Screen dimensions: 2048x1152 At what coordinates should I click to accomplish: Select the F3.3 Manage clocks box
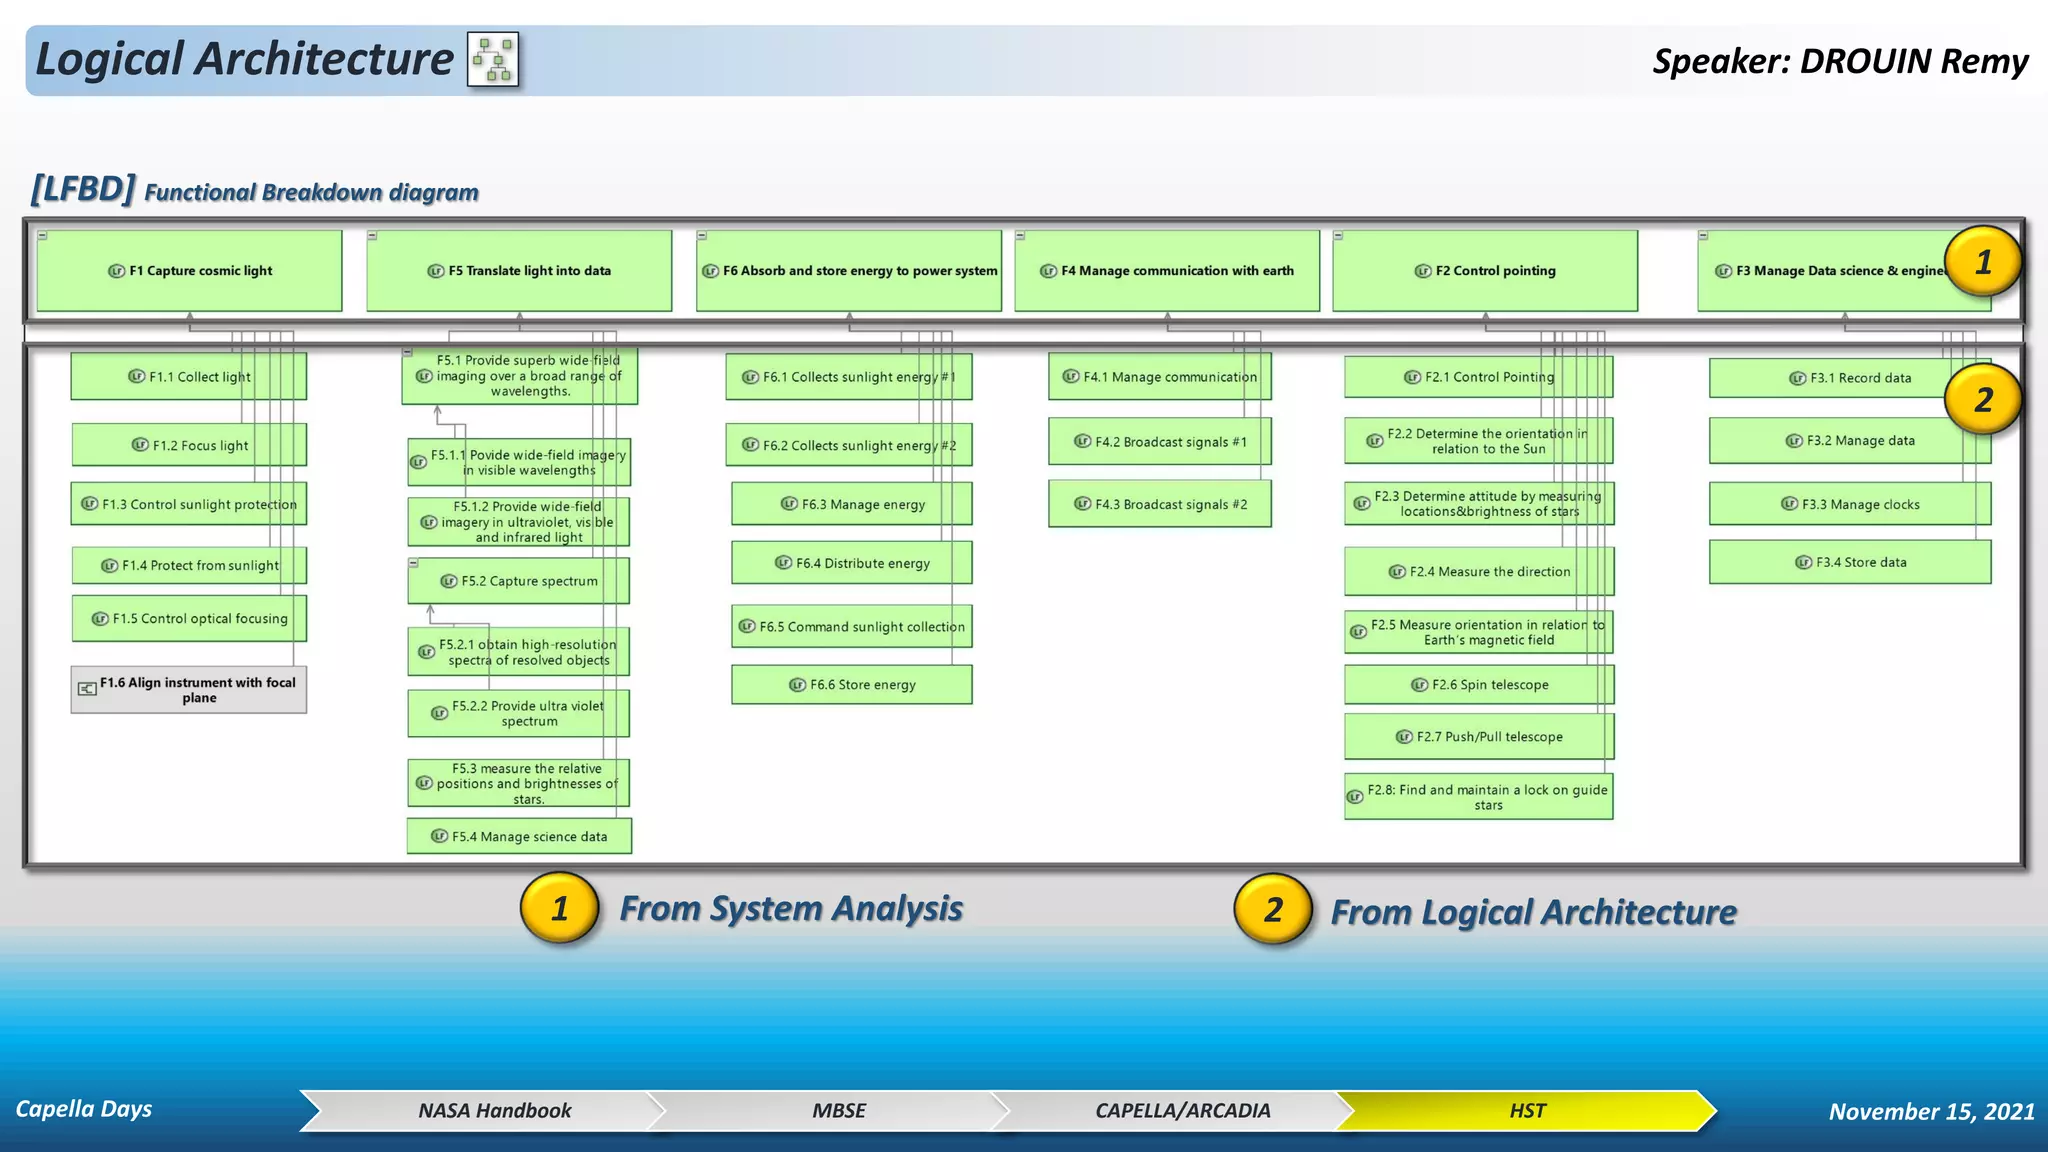coord(1850,504)
